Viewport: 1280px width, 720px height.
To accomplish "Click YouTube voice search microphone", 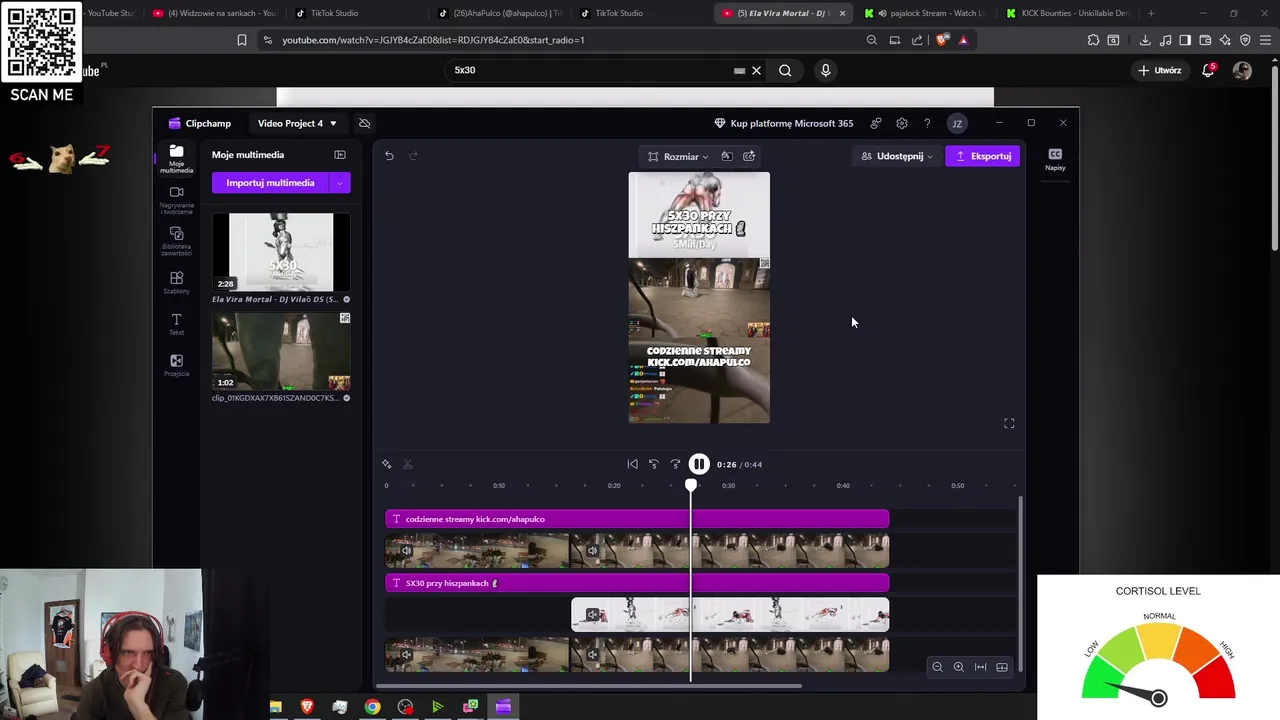I will tap(825, 70).
